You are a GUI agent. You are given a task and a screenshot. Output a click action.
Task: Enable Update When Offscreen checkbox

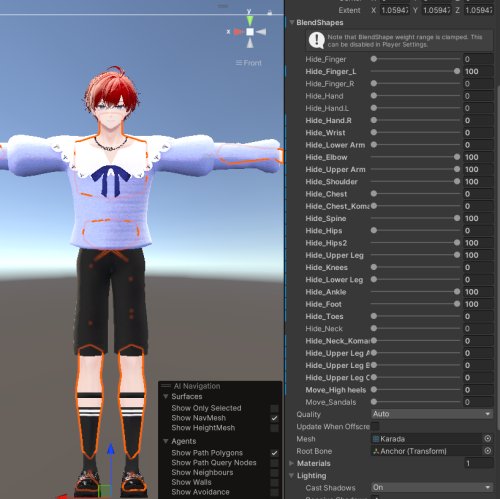[375, 426]
